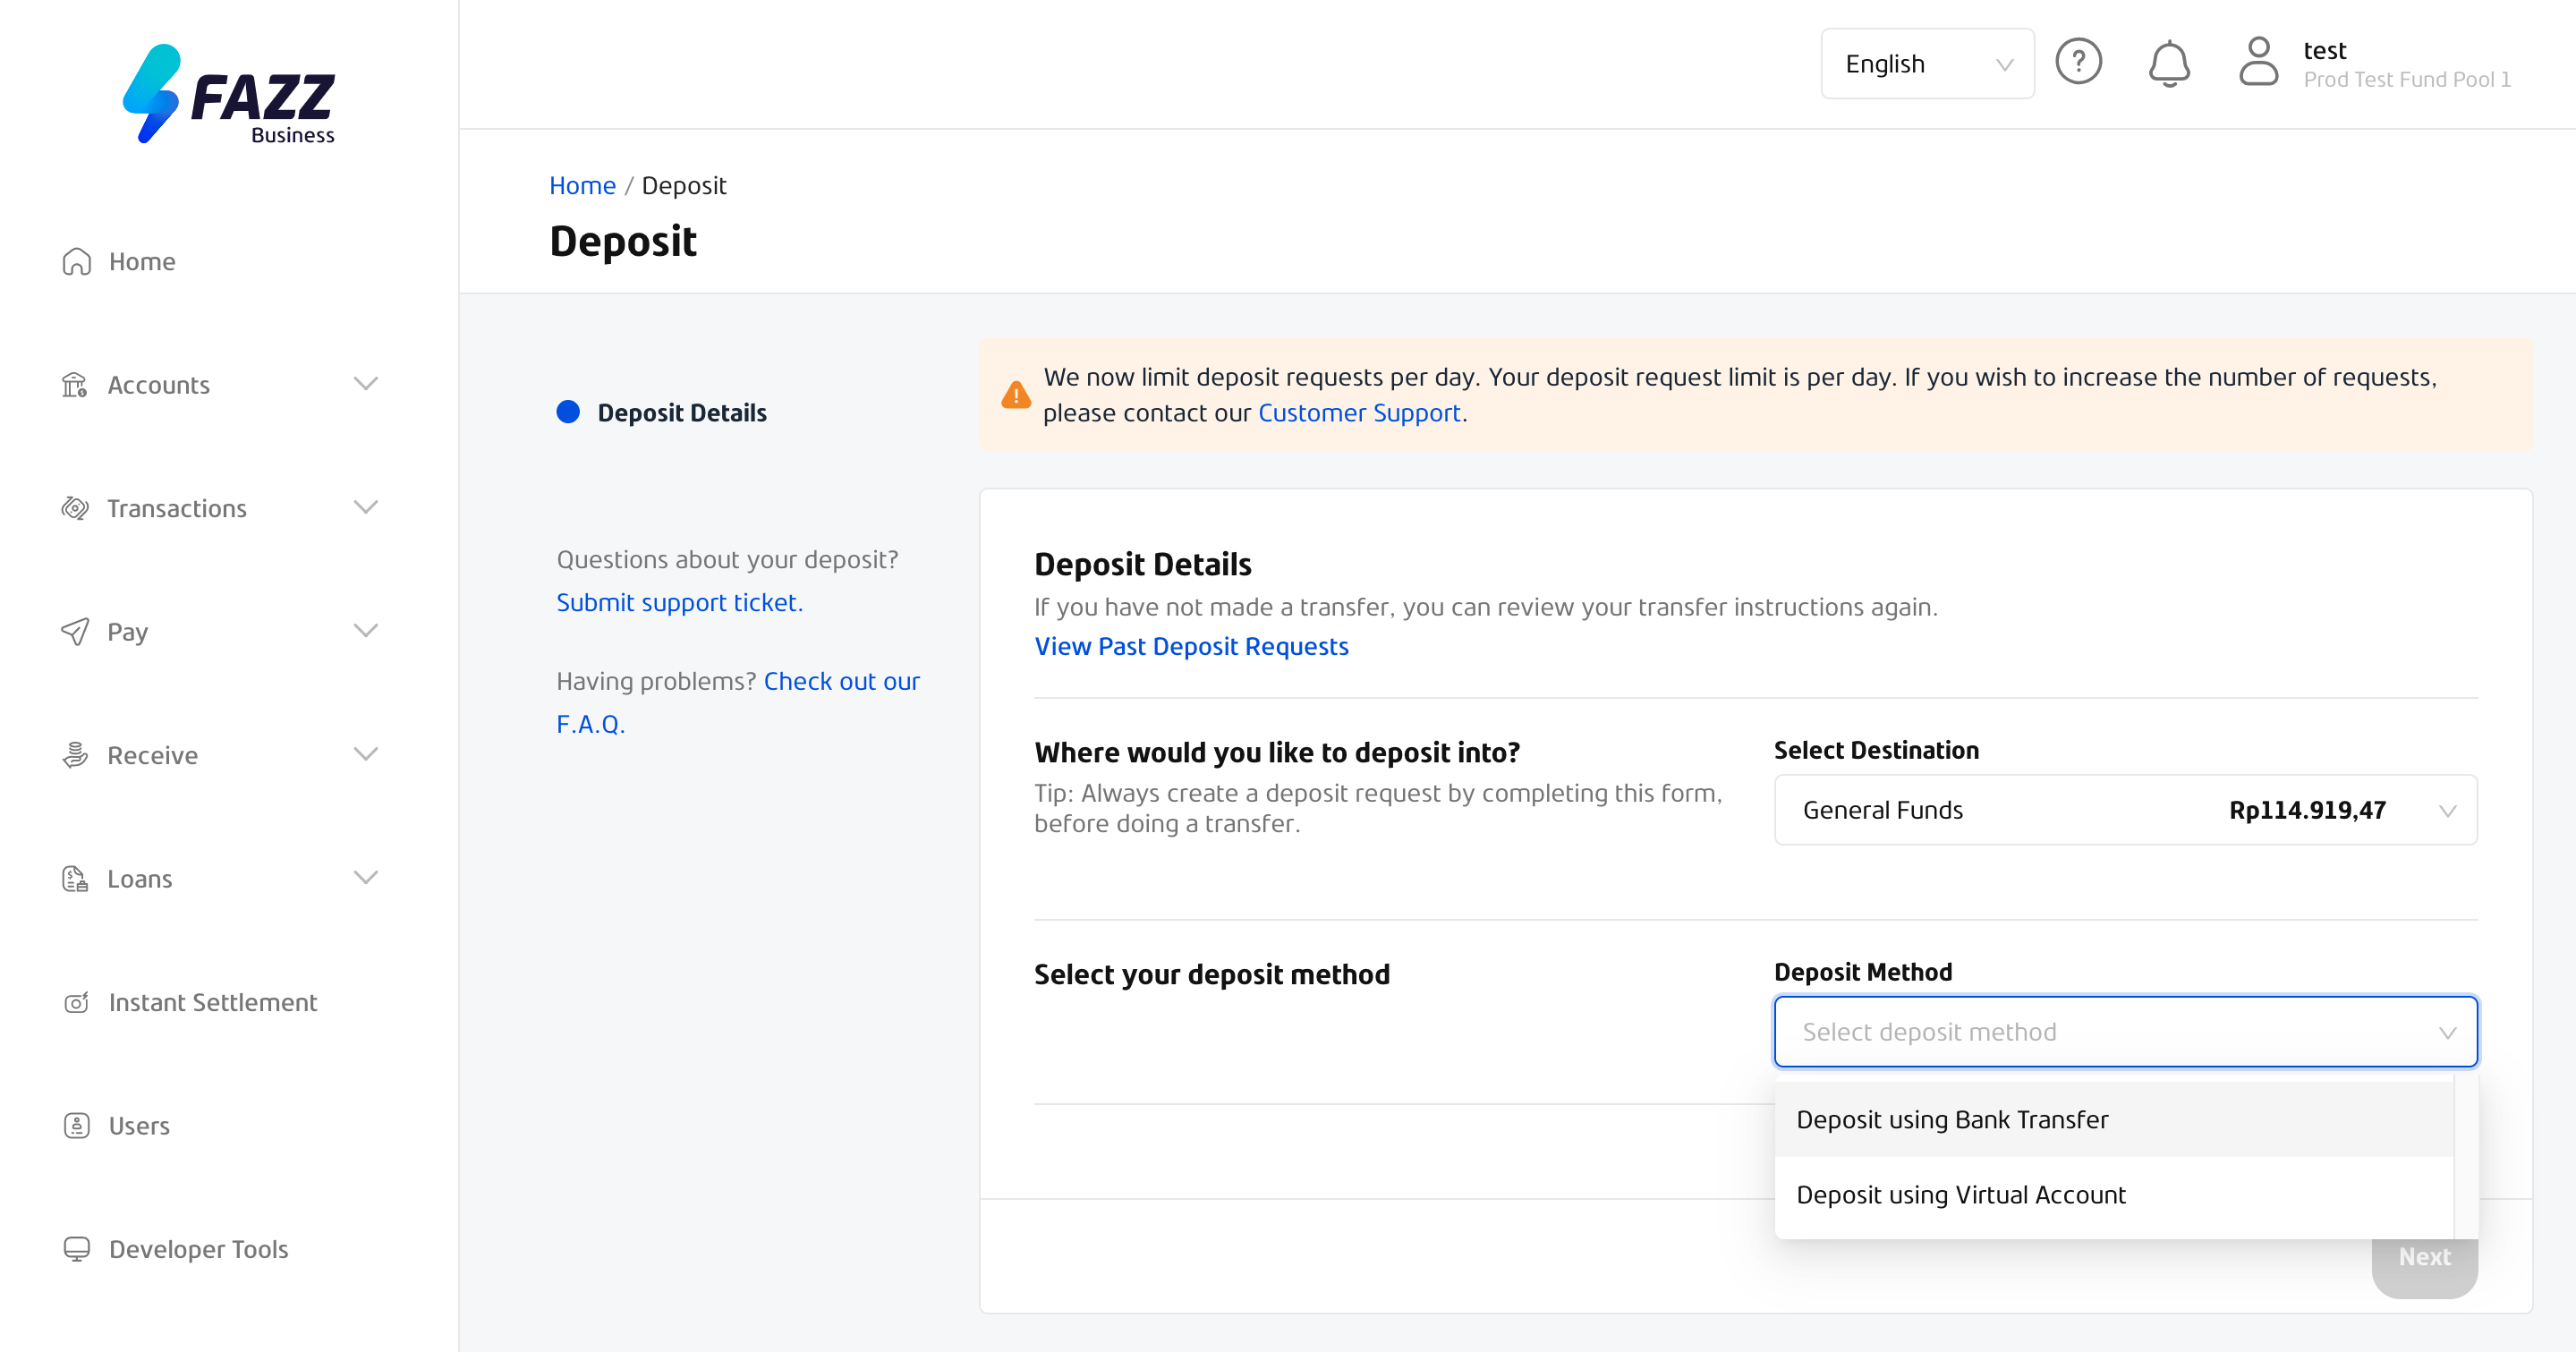The height and width of the screenshot is (1352, 2576).
Task: Click the user profile avatar icon
Action: tap(2258, 62)
